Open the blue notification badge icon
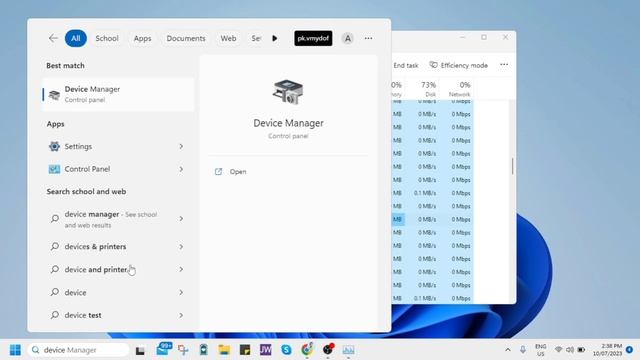This screenshot has height=360, width=640. (629, 350)
